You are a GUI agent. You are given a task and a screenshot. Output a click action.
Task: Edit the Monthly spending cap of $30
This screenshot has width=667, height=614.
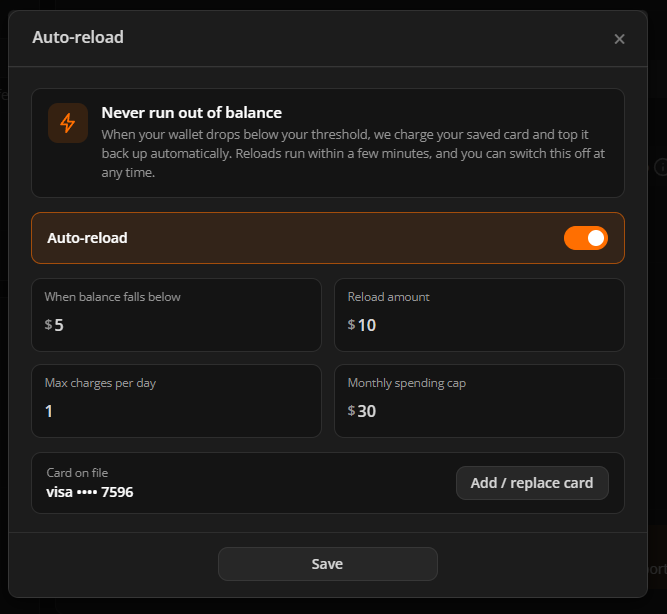point(479,401)
